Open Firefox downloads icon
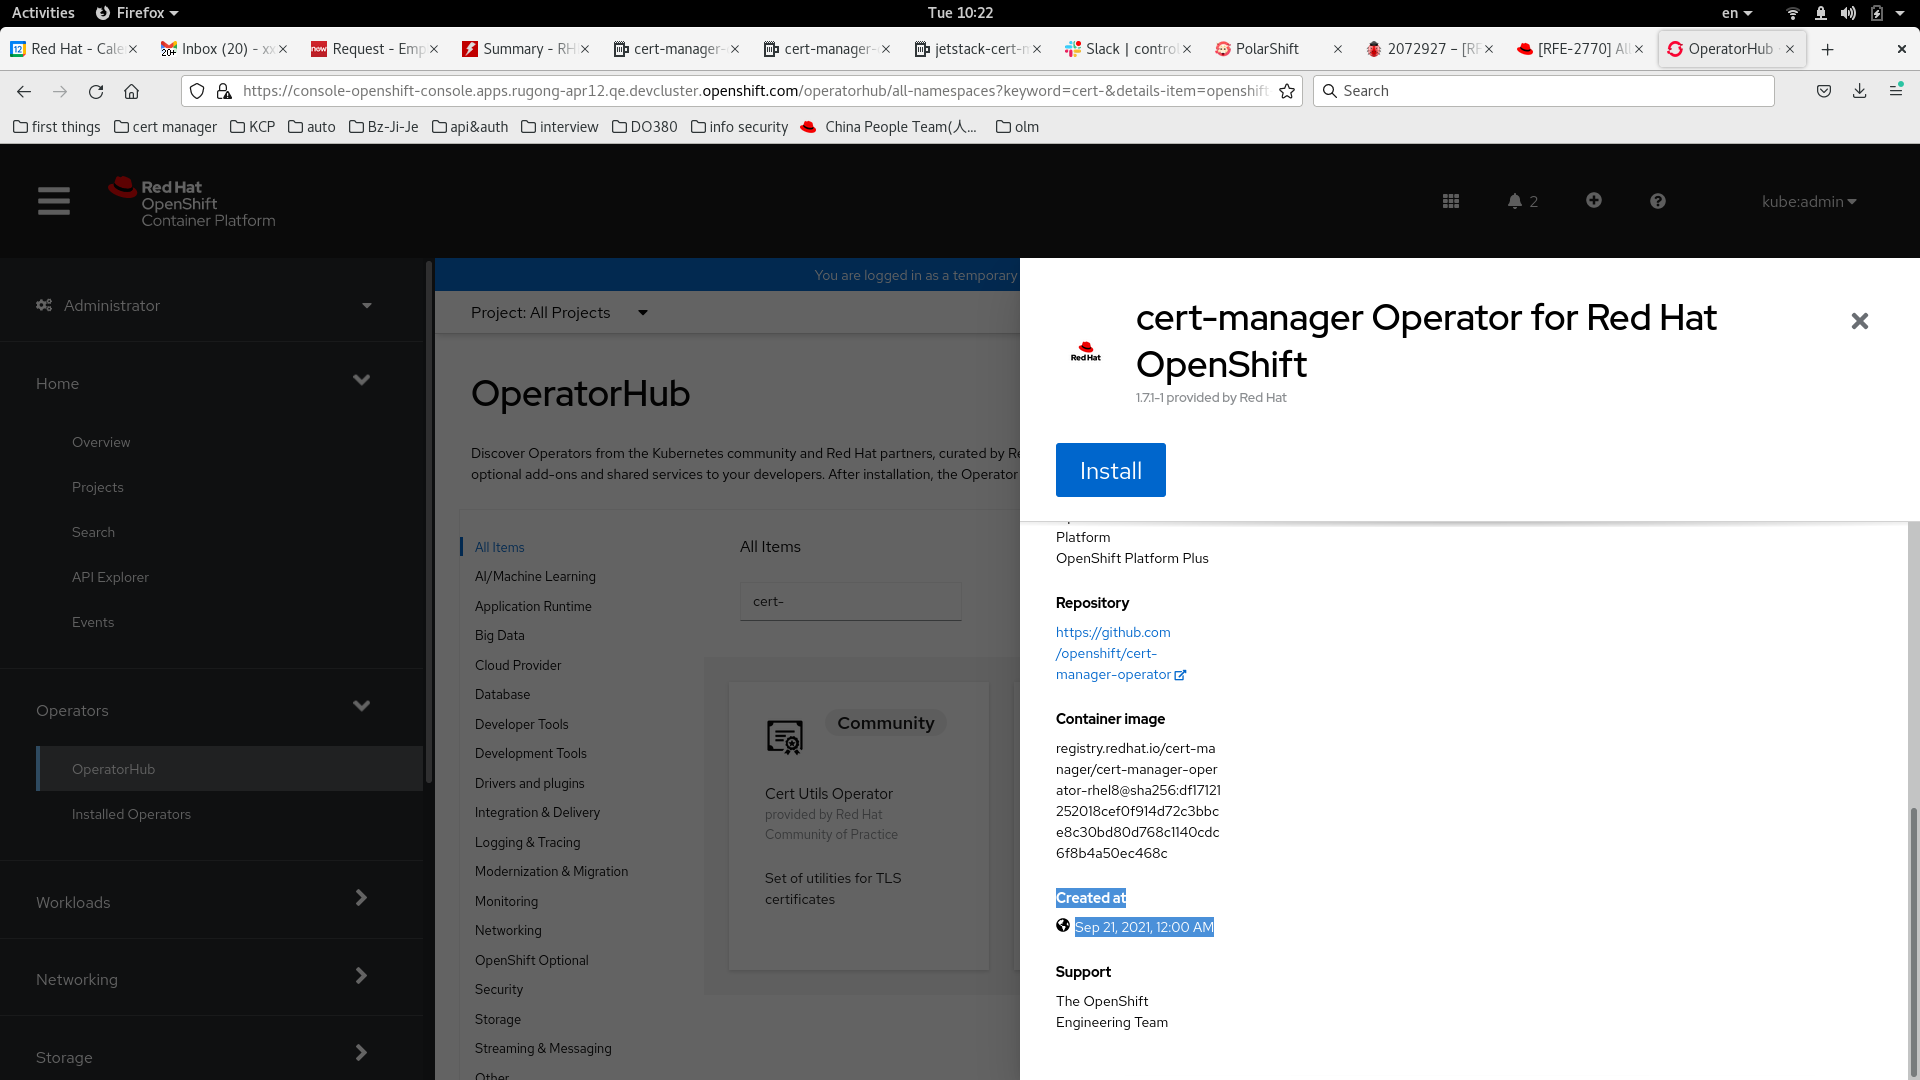The width and height of the screenshot is (1920, 1080). click(1859, 91)
